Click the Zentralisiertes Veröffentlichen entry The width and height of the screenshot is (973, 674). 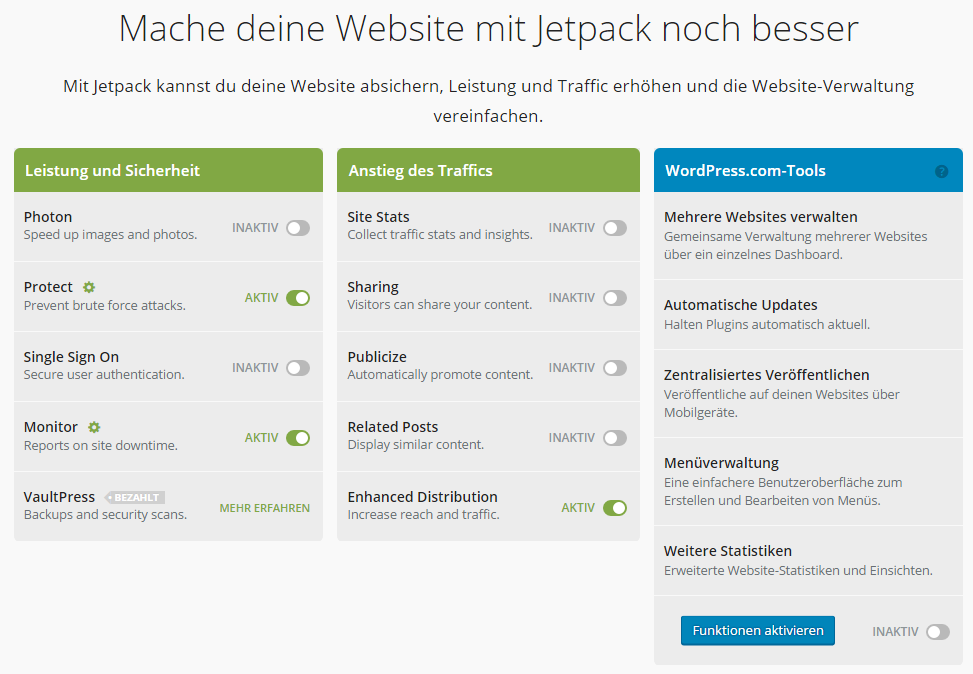point(809,394)
